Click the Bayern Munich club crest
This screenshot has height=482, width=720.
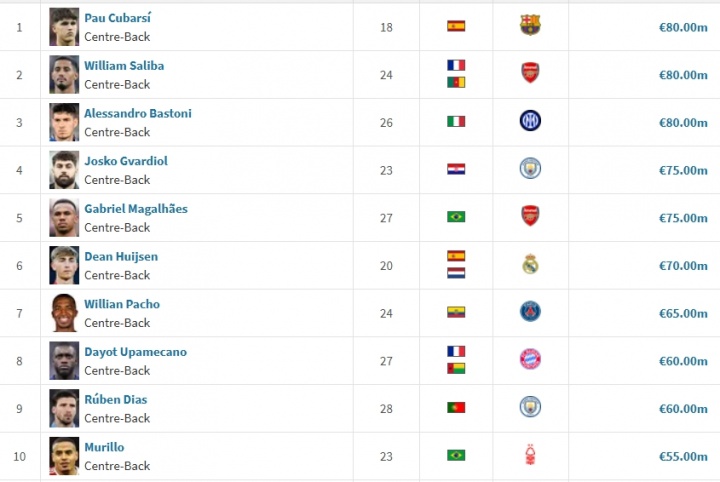(x=530, y=360)
